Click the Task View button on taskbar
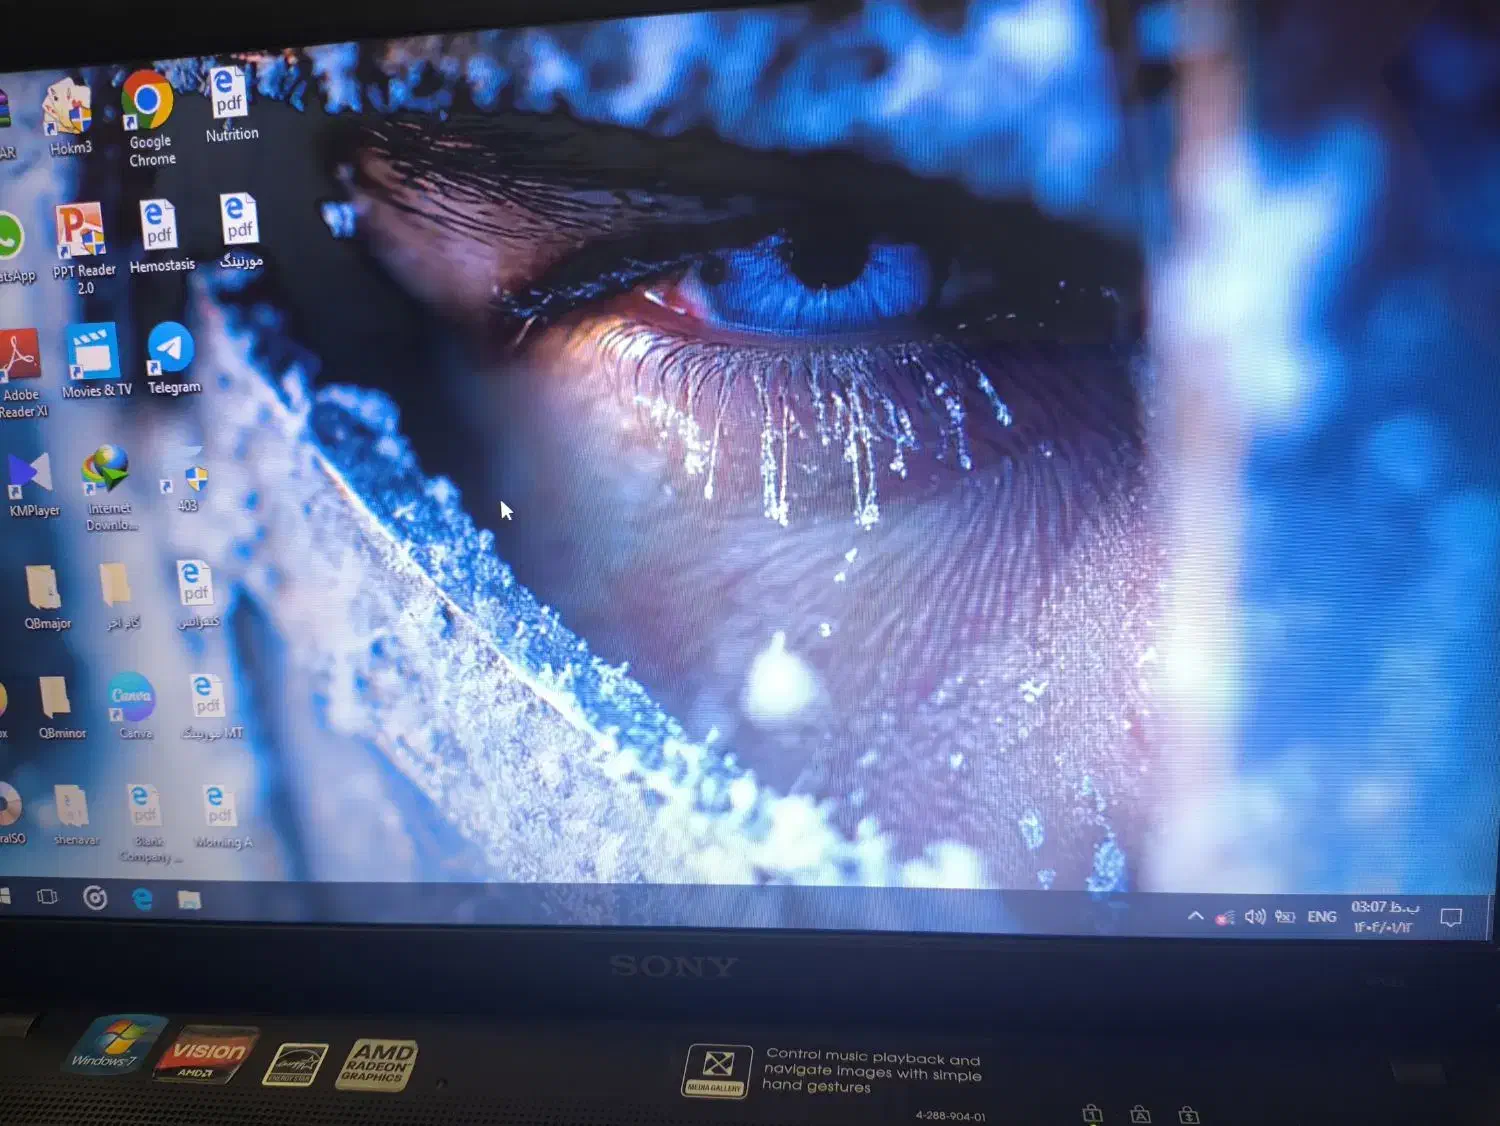The width and height of the screenshot is (1500, 1126). click(x=47, y=897)
